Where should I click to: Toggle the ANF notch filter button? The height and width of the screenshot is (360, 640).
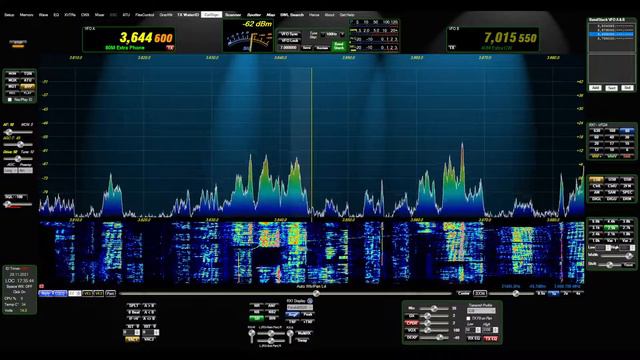click(271, 305)
